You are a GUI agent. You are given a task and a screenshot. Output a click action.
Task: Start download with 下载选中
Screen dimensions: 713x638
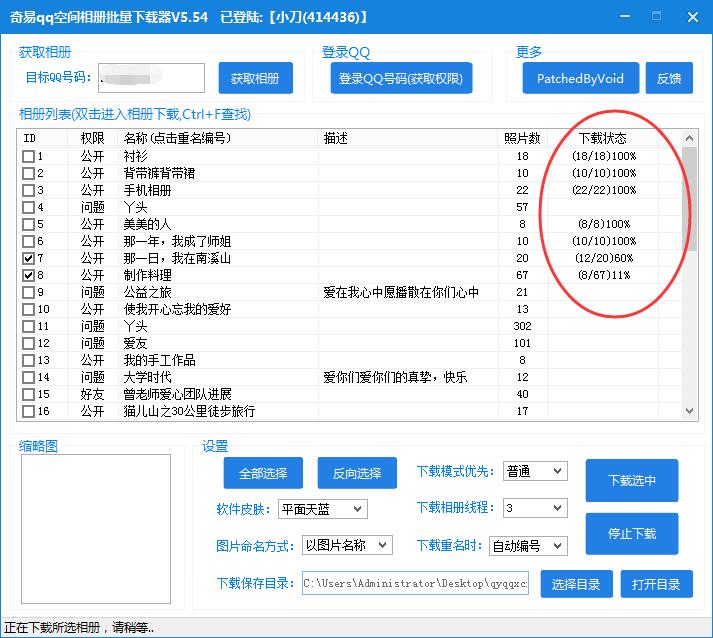click(x=631, y=480)
